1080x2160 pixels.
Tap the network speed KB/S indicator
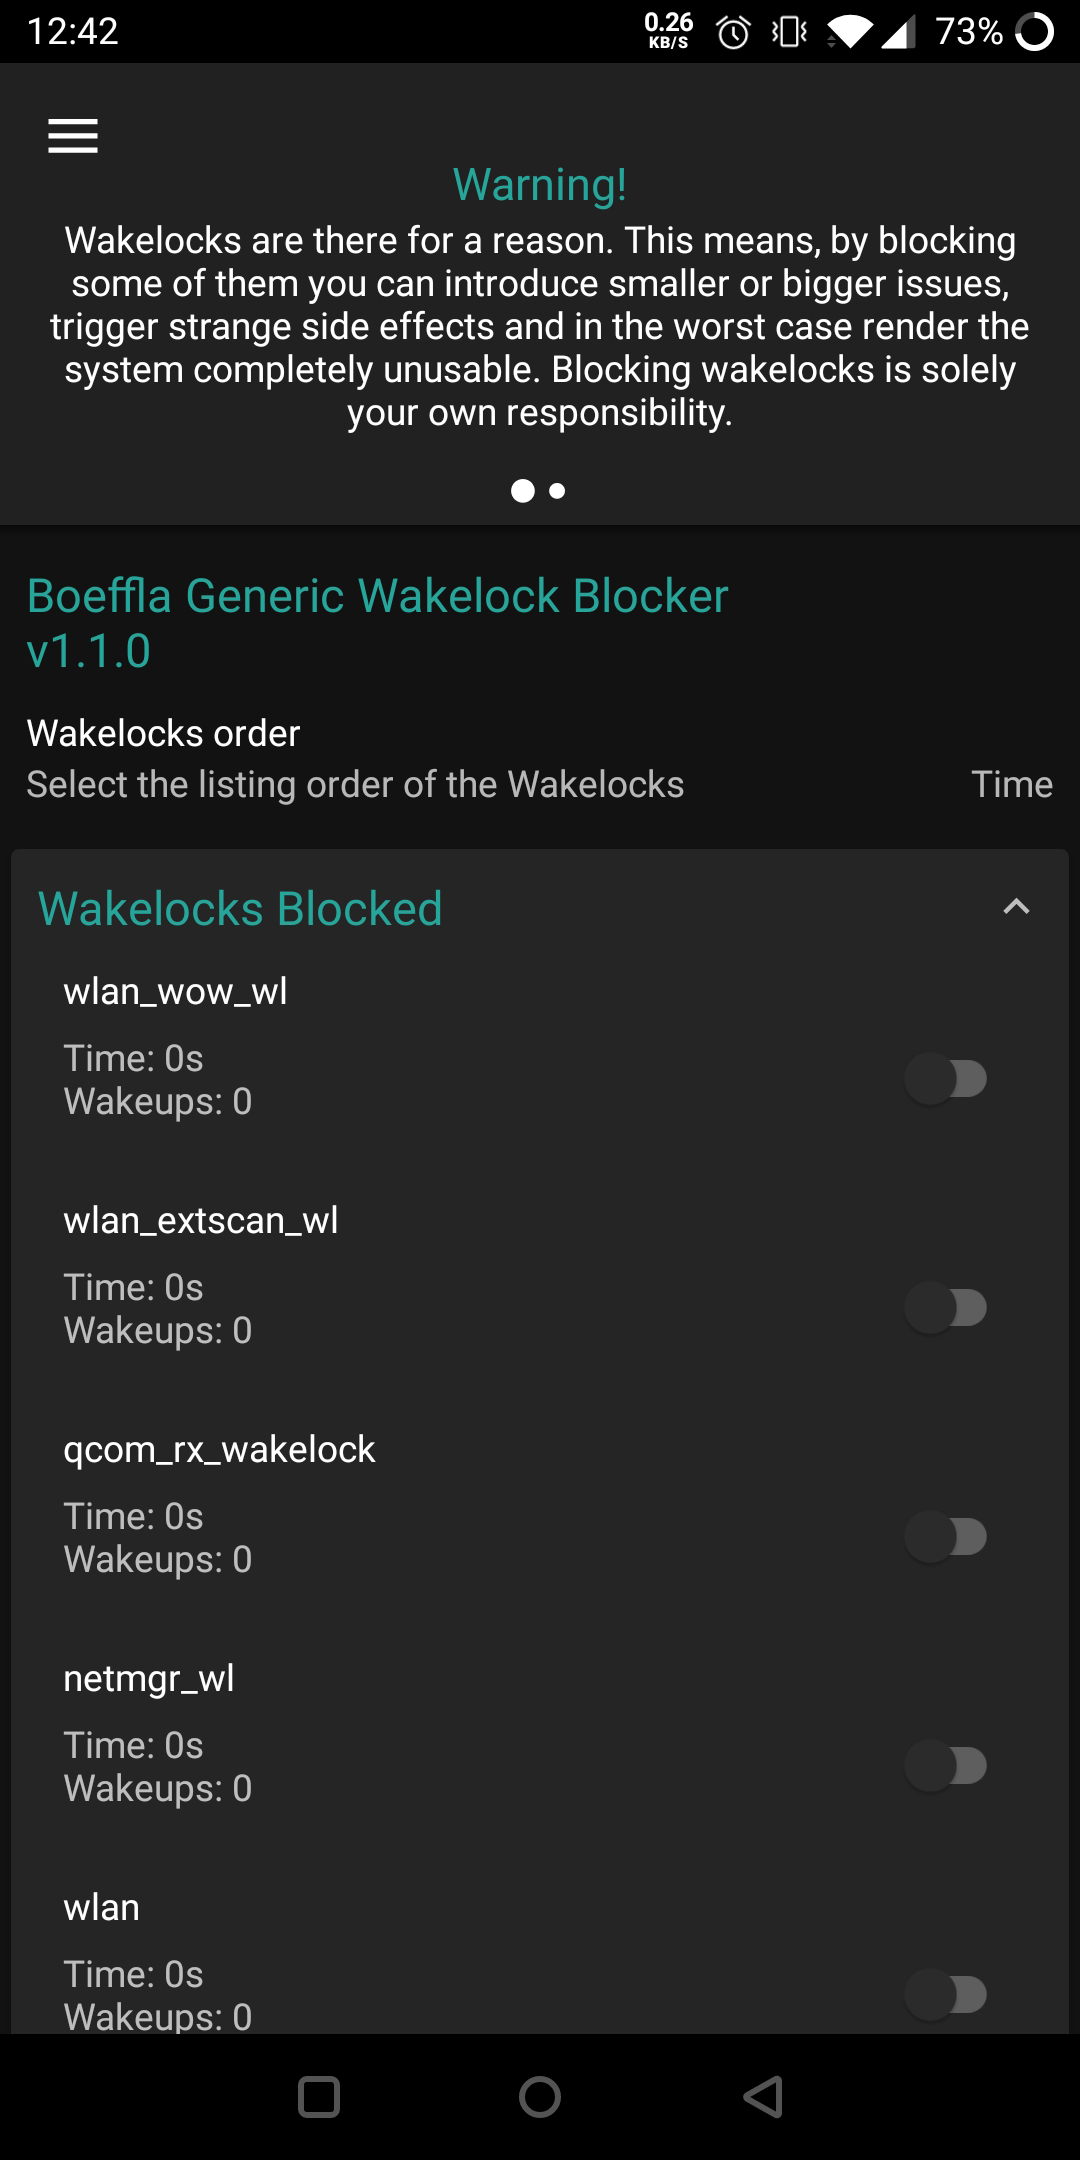668,30
